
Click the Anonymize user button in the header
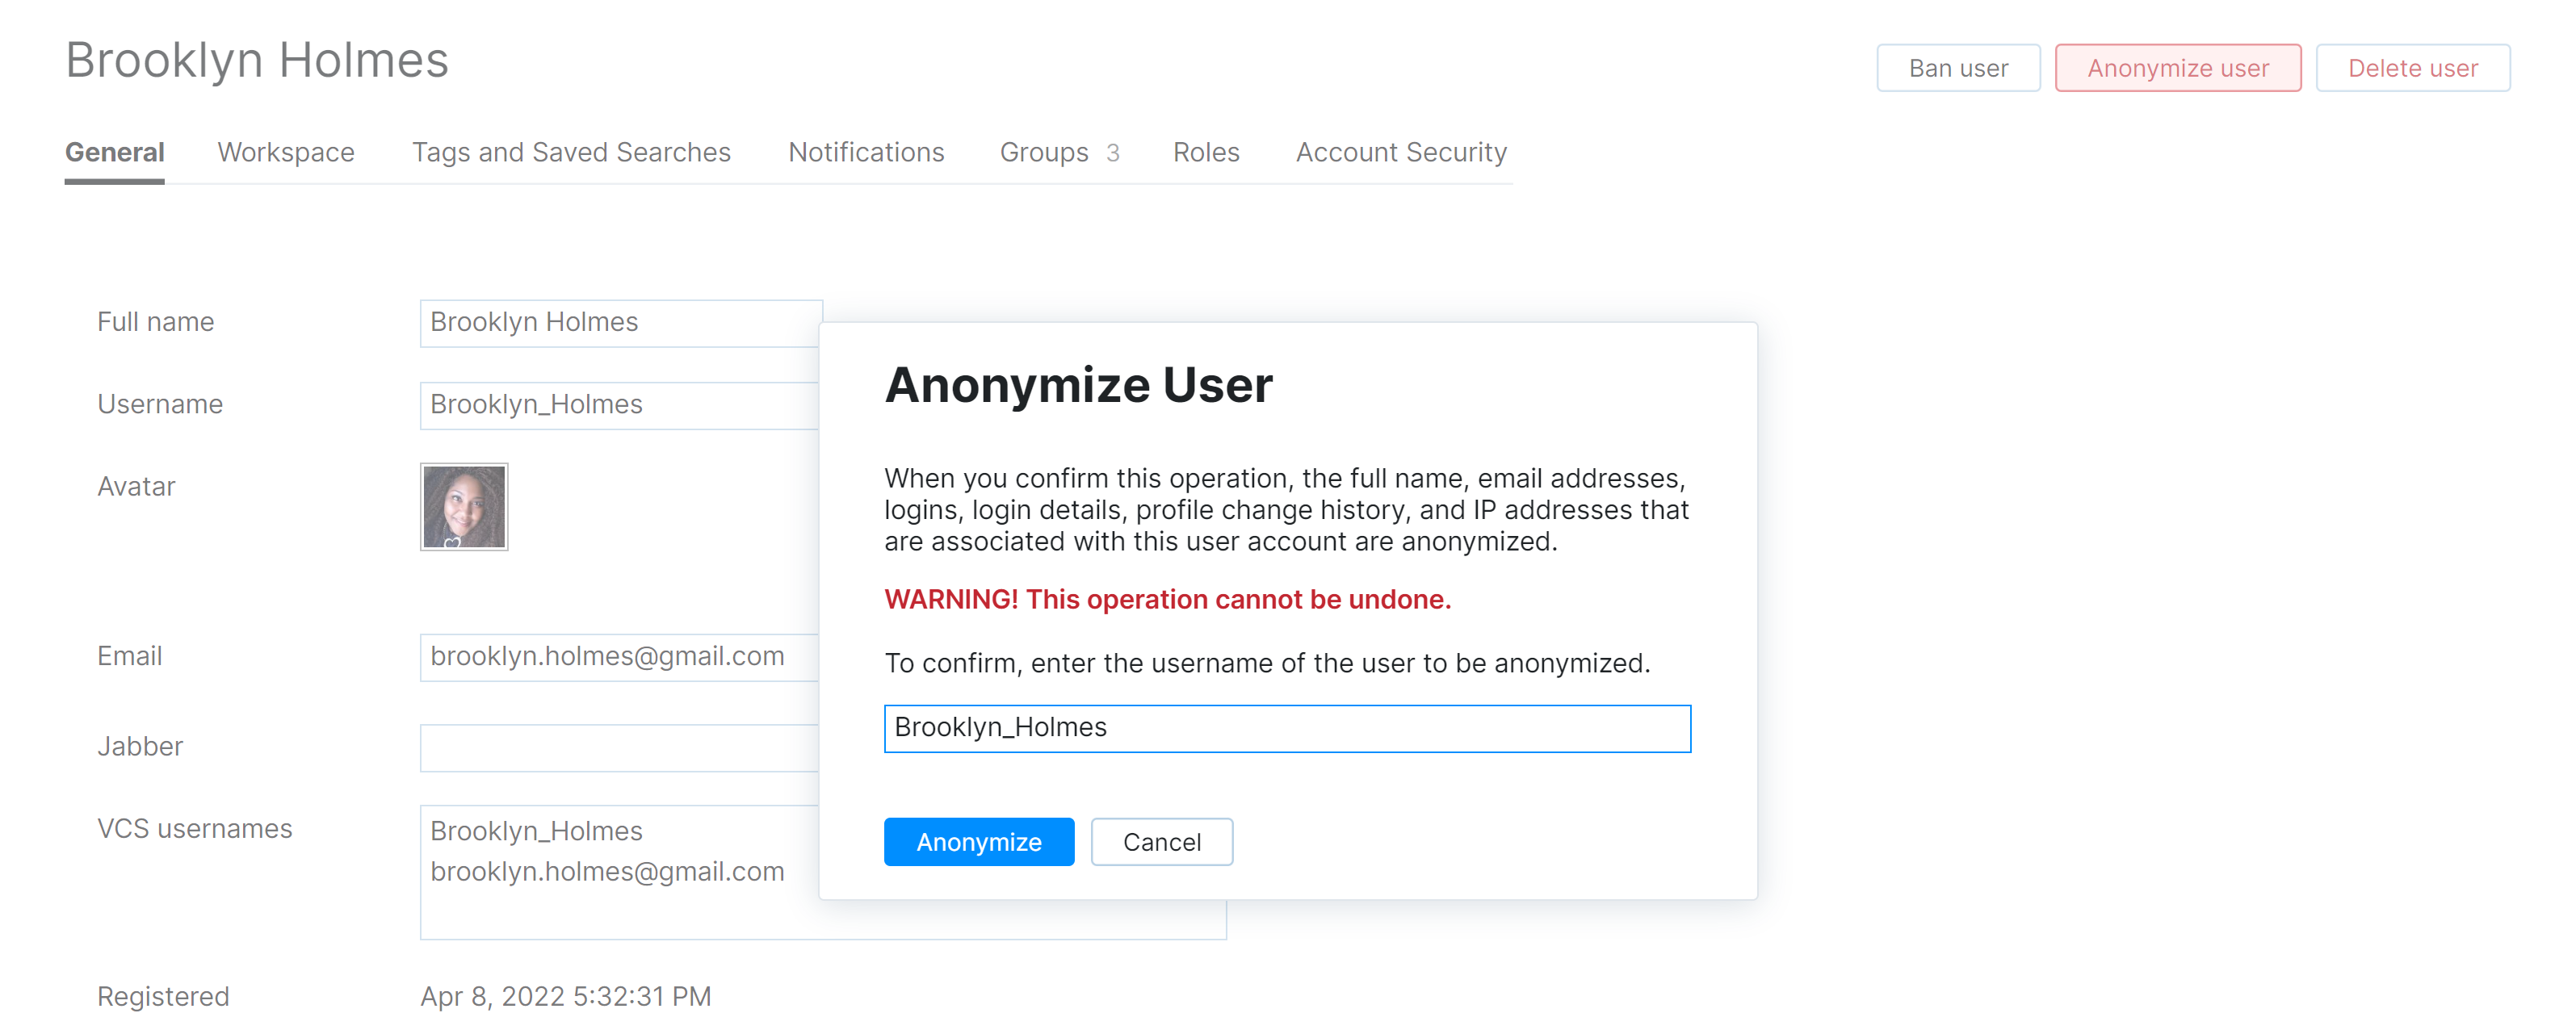(2178, 68)
